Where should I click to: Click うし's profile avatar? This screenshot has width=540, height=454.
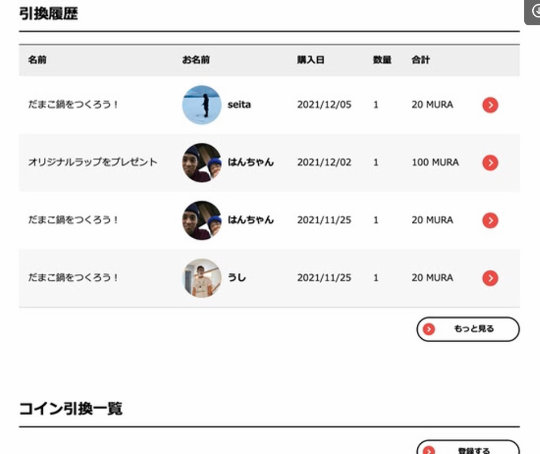pyautogui.click(x=201, y=278)
